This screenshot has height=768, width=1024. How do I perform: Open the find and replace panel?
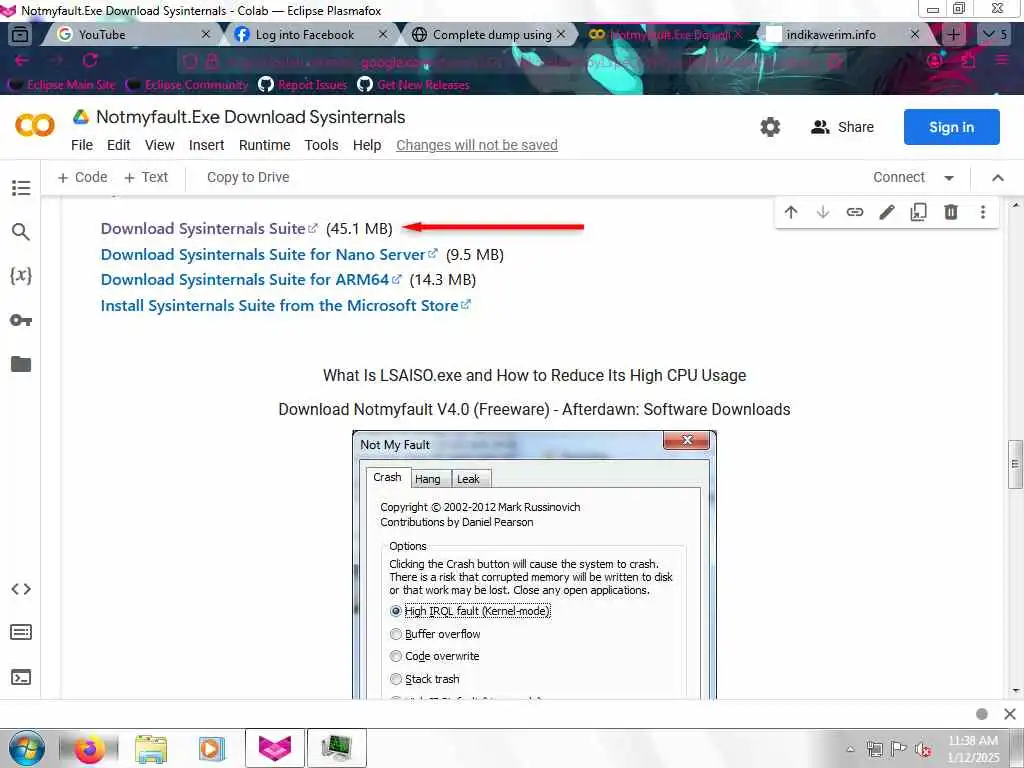click(21, 231)
